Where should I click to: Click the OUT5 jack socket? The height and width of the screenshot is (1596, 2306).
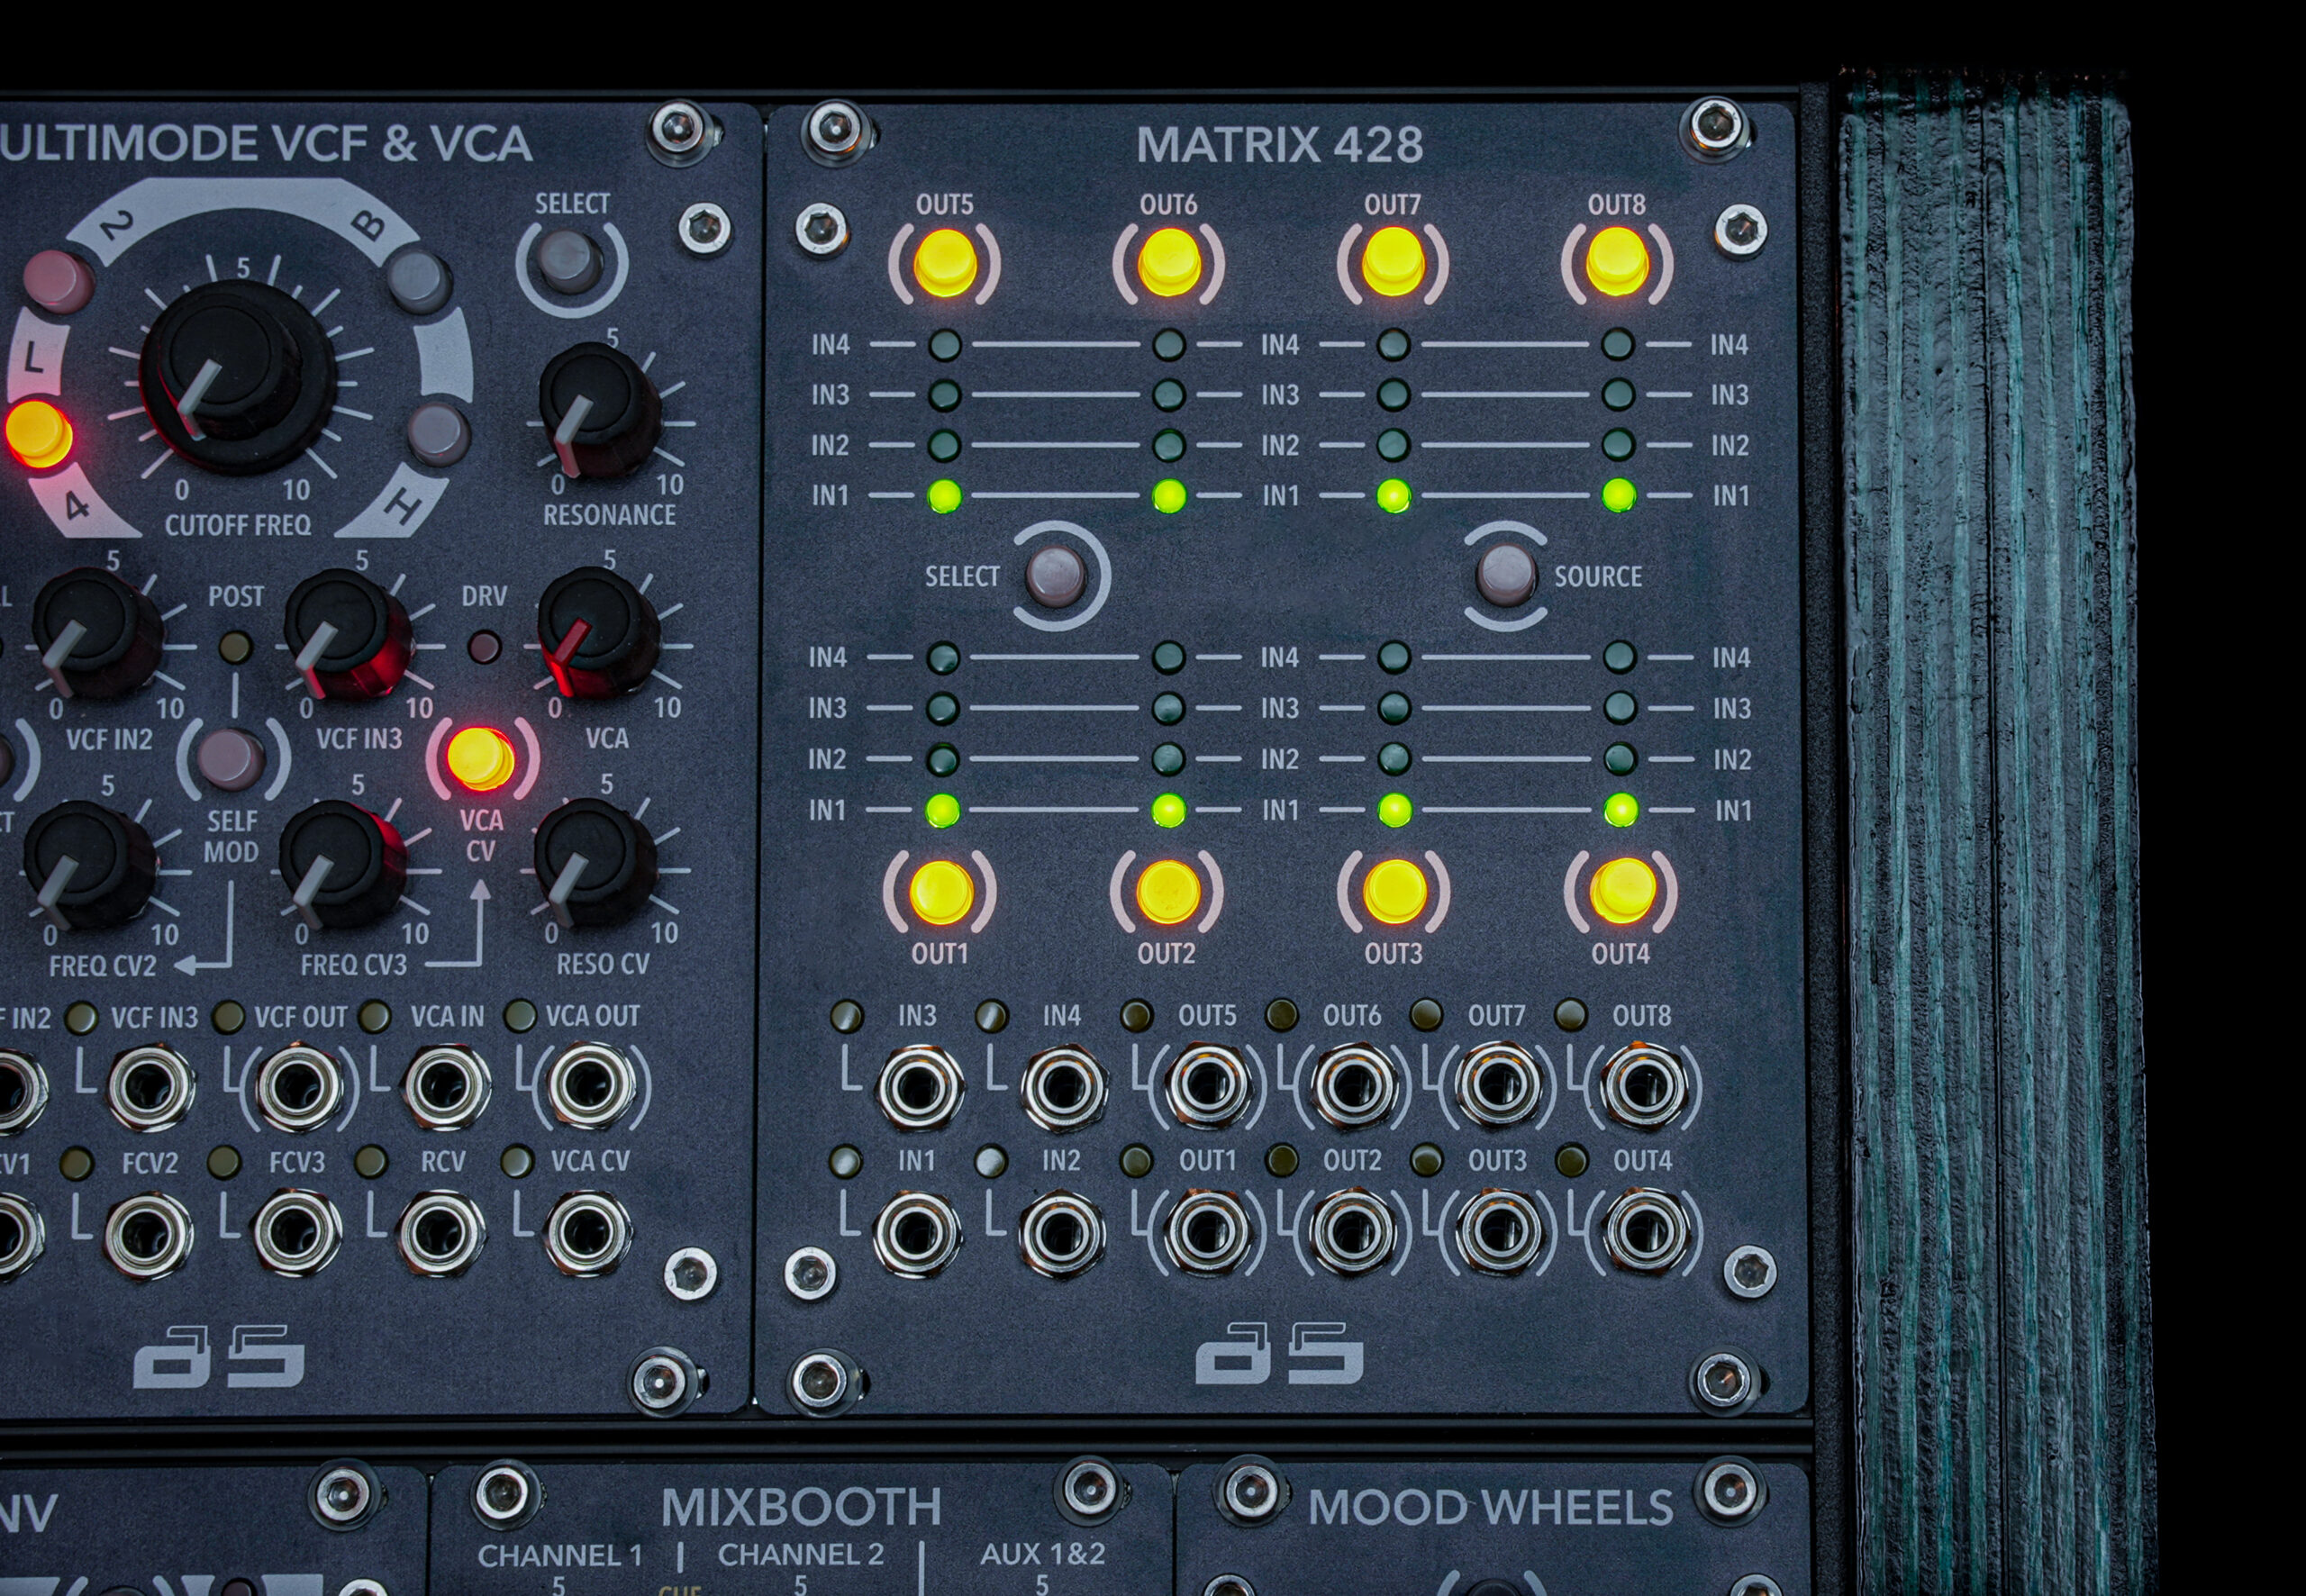click(1208, 1086)
